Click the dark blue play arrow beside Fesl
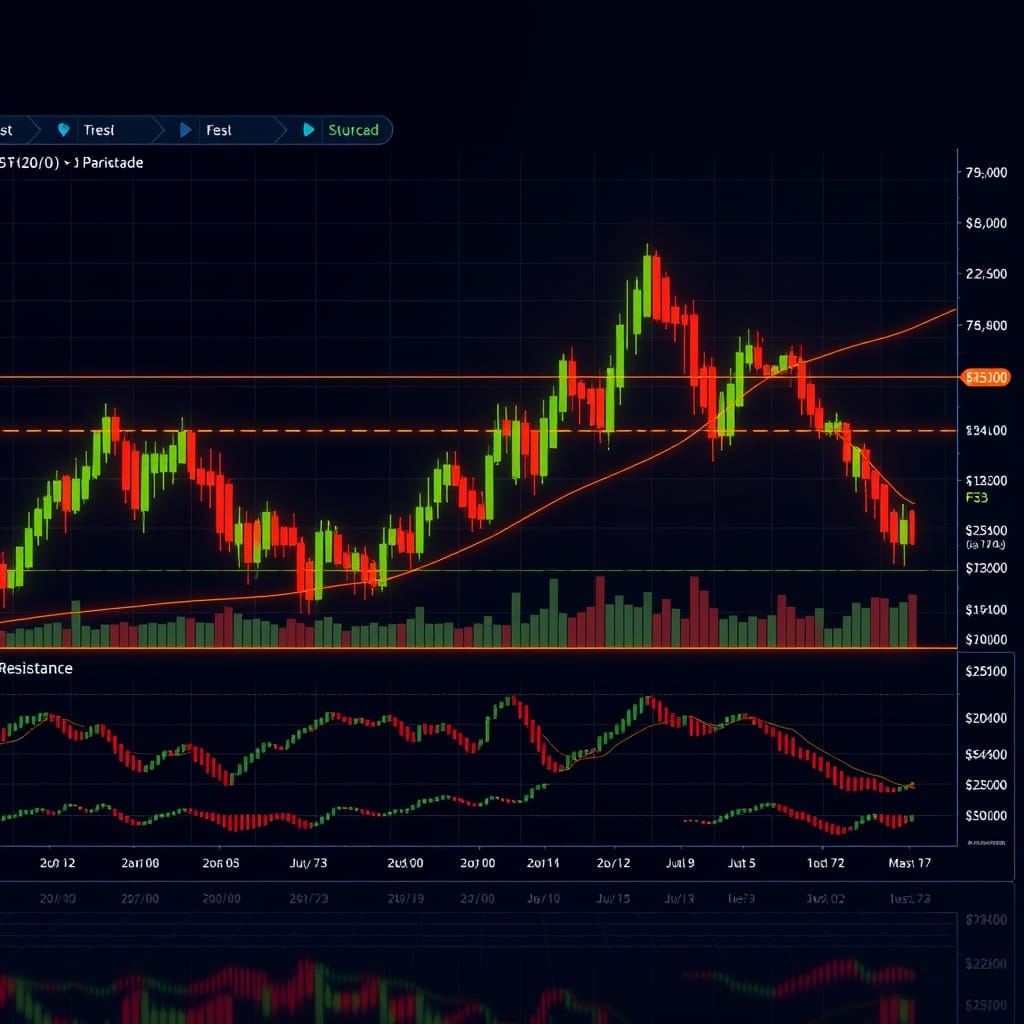 pyautogui.click(x=185, y=130)
